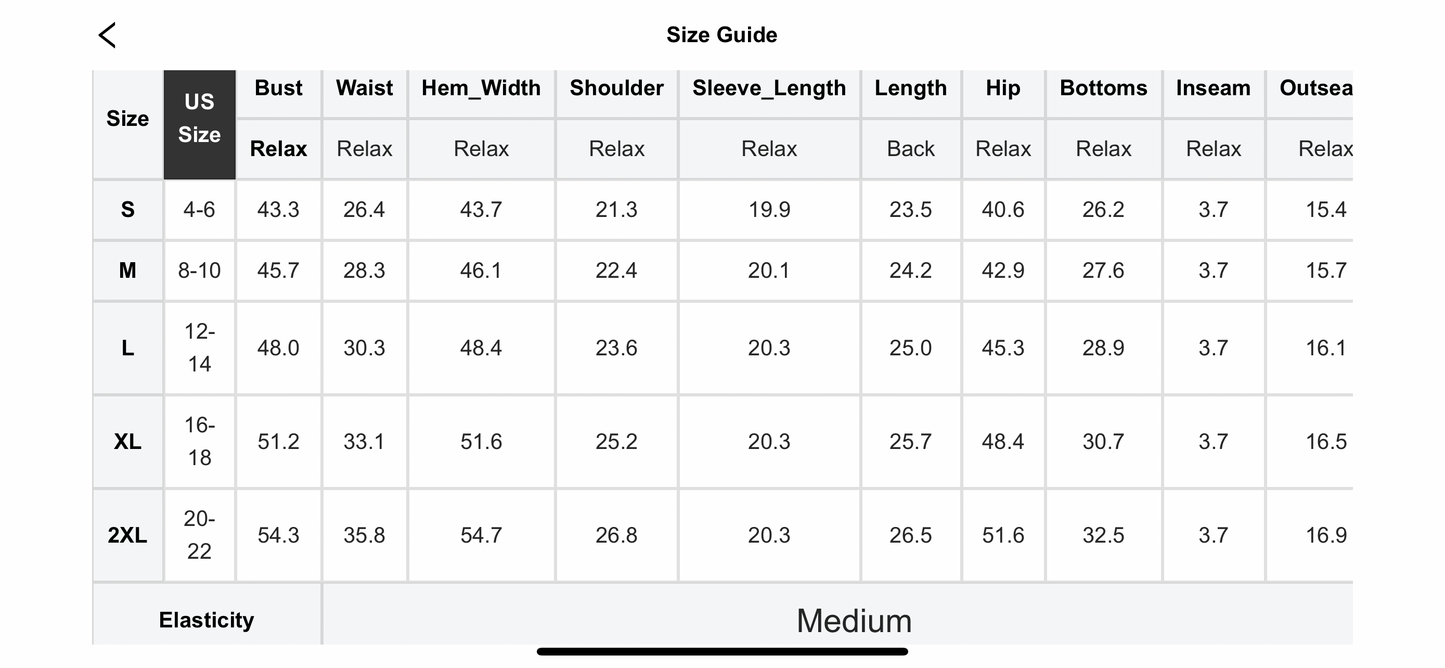1445x668 pixels.
Task: Tap the Size Guide title
Action: pyautogui.click(x=722, y=35)
